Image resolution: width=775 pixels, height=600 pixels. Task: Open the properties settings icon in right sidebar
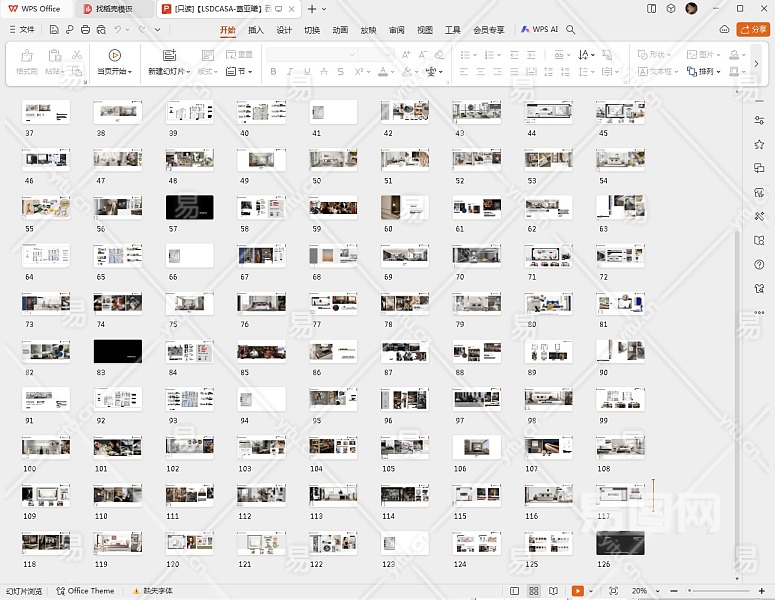[760, 120]
